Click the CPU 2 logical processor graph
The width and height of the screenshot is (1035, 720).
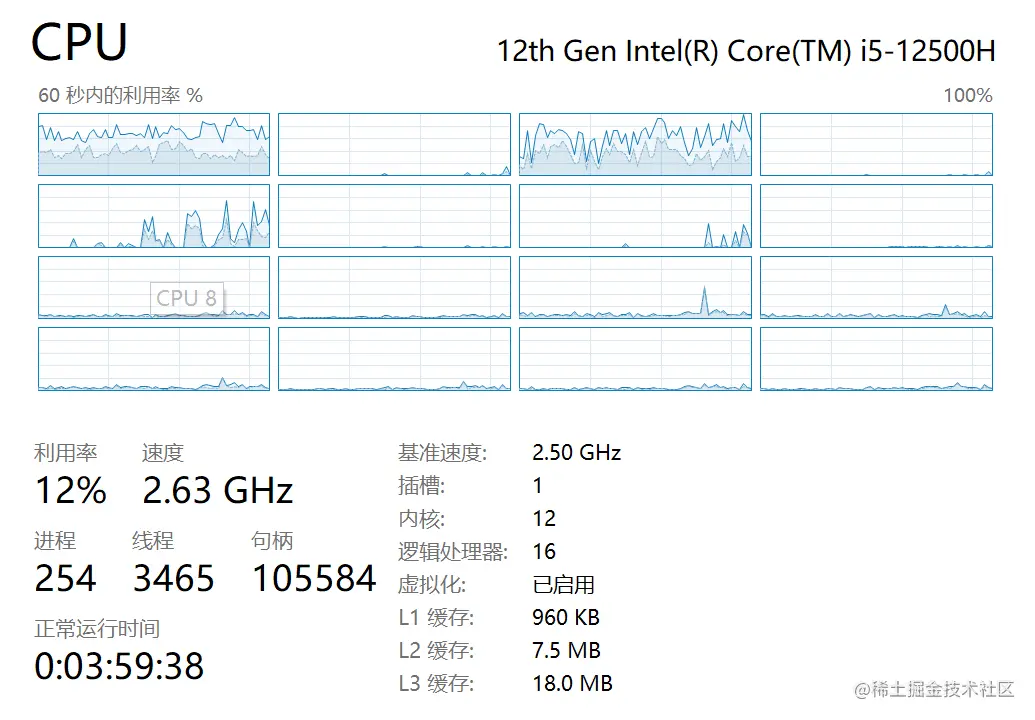(x=635, y=144)
